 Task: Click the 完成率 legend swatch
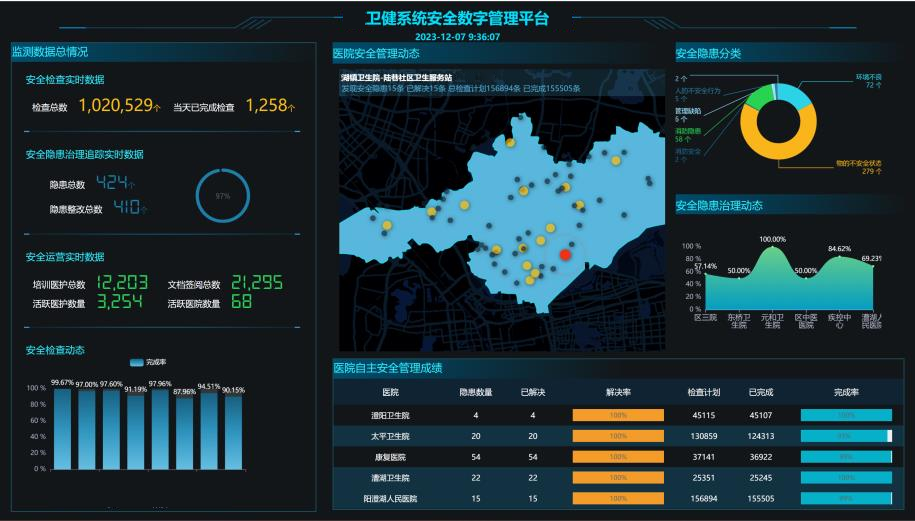click(x=136, y=362)
